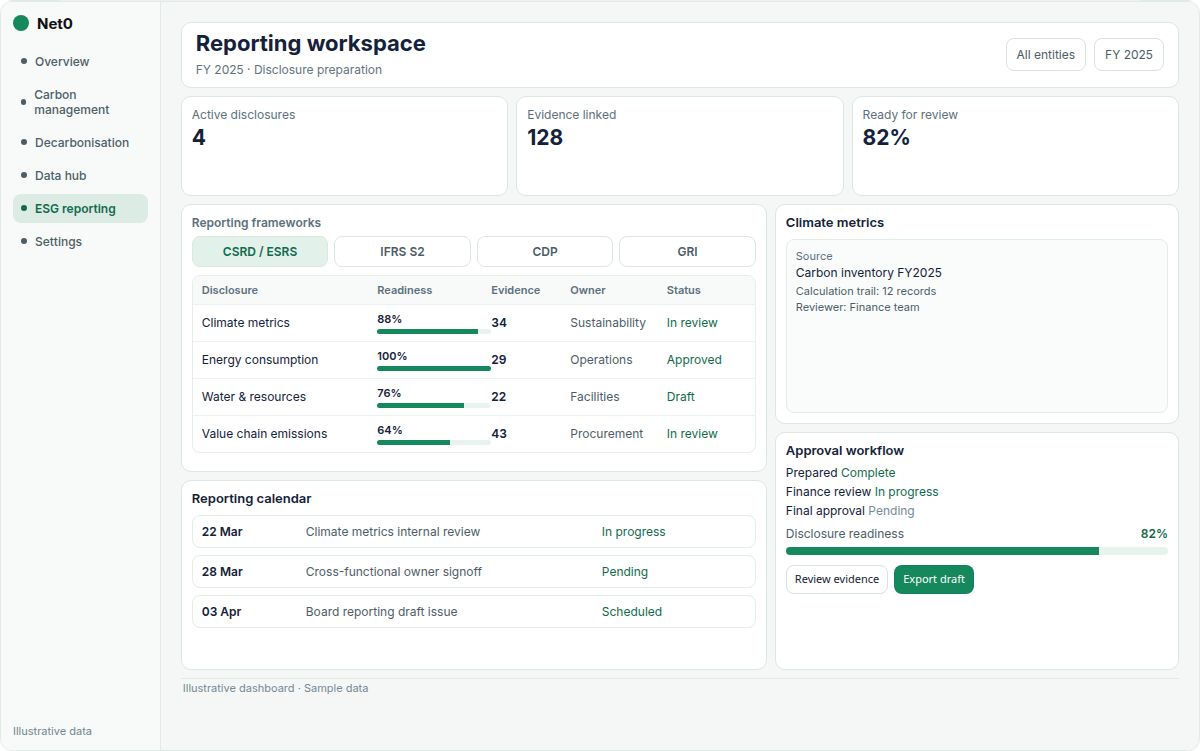
Task: Switch to the CSRD / ESRS tab
Action: pyautogui.click(x=260, y=252)
